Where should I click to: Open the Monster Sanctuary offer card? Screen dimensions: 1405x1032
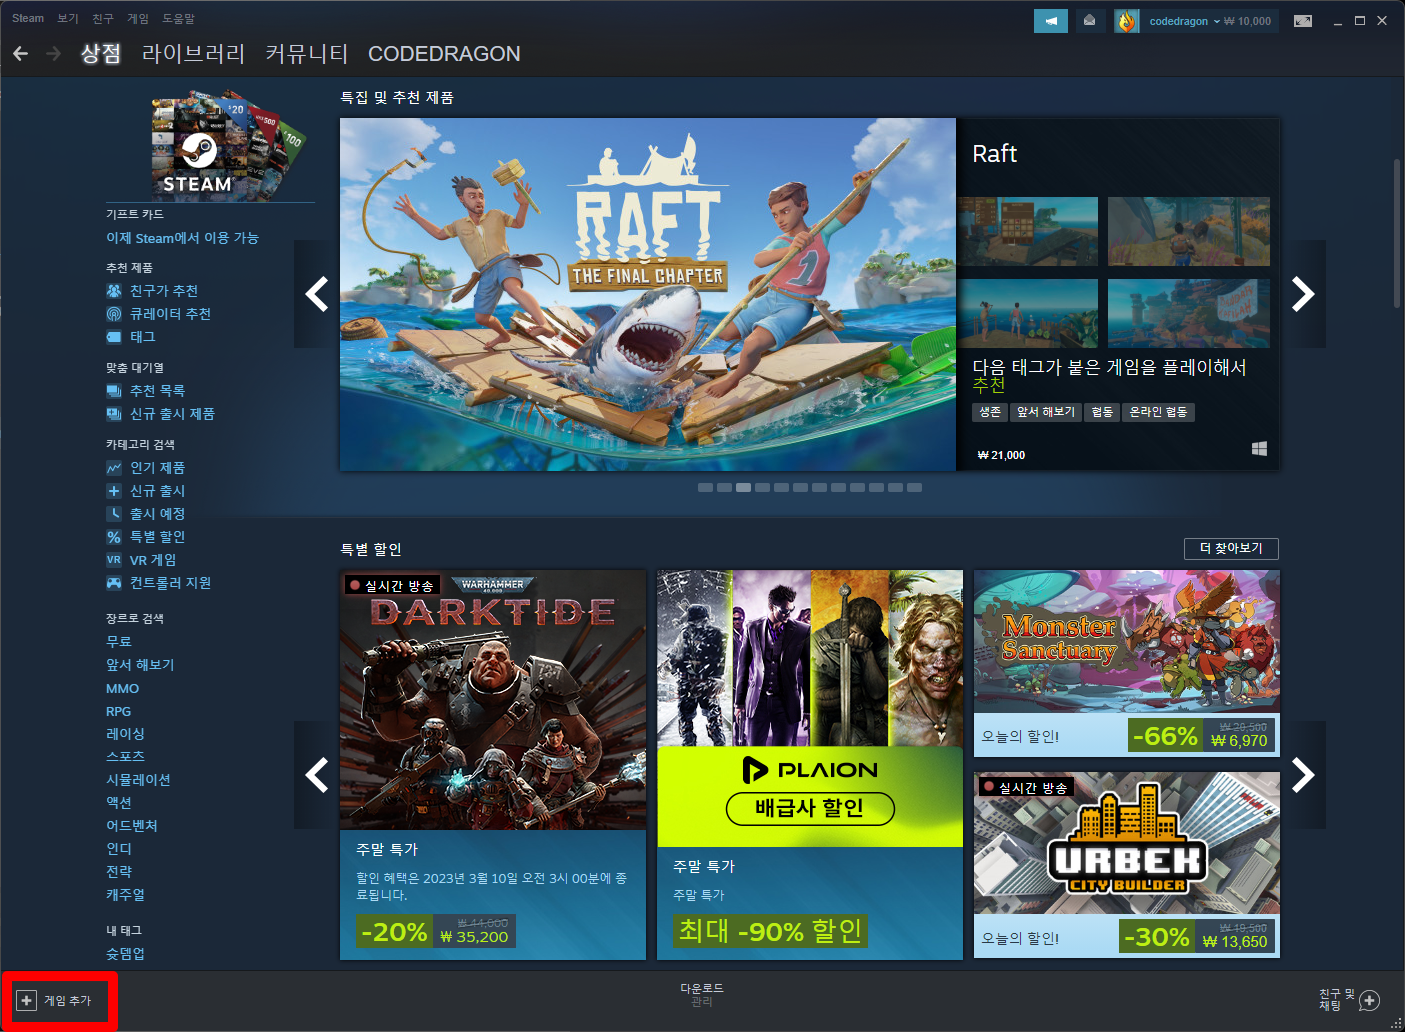[1127, 663]
